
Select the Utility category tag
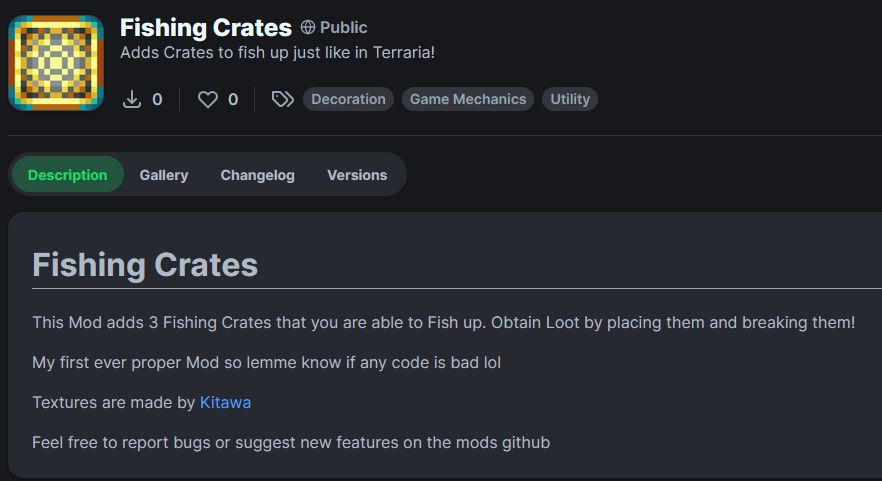[x=570, y=99]
